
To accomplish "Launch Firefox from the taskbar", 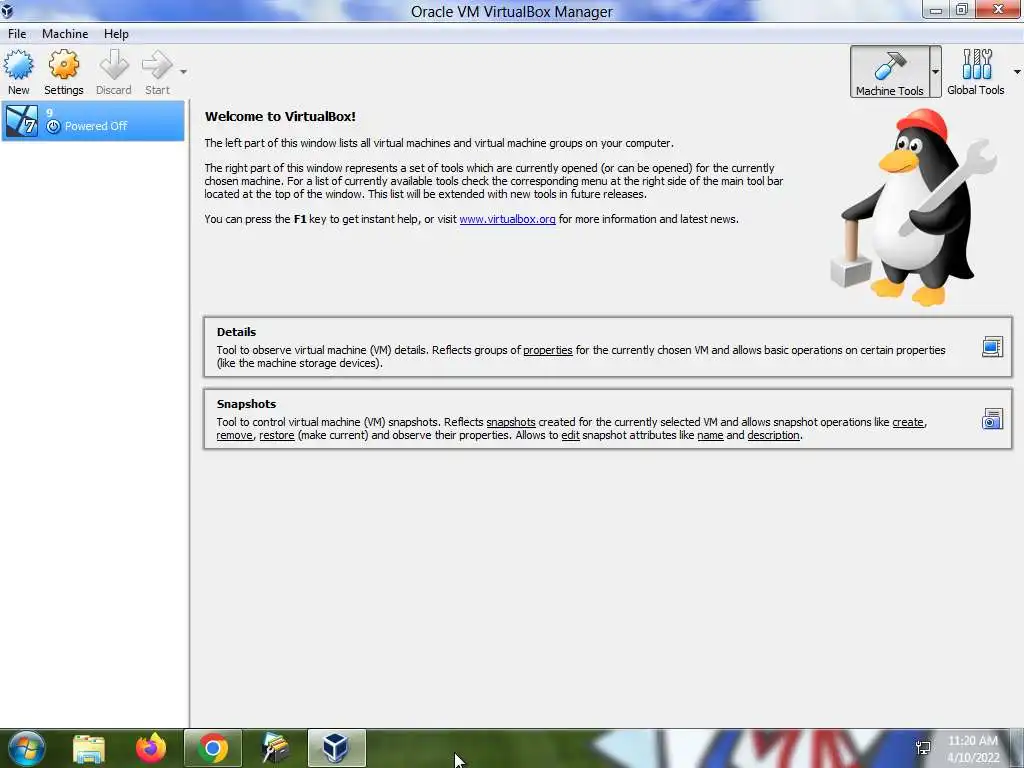I will click(x=151, y=748).
